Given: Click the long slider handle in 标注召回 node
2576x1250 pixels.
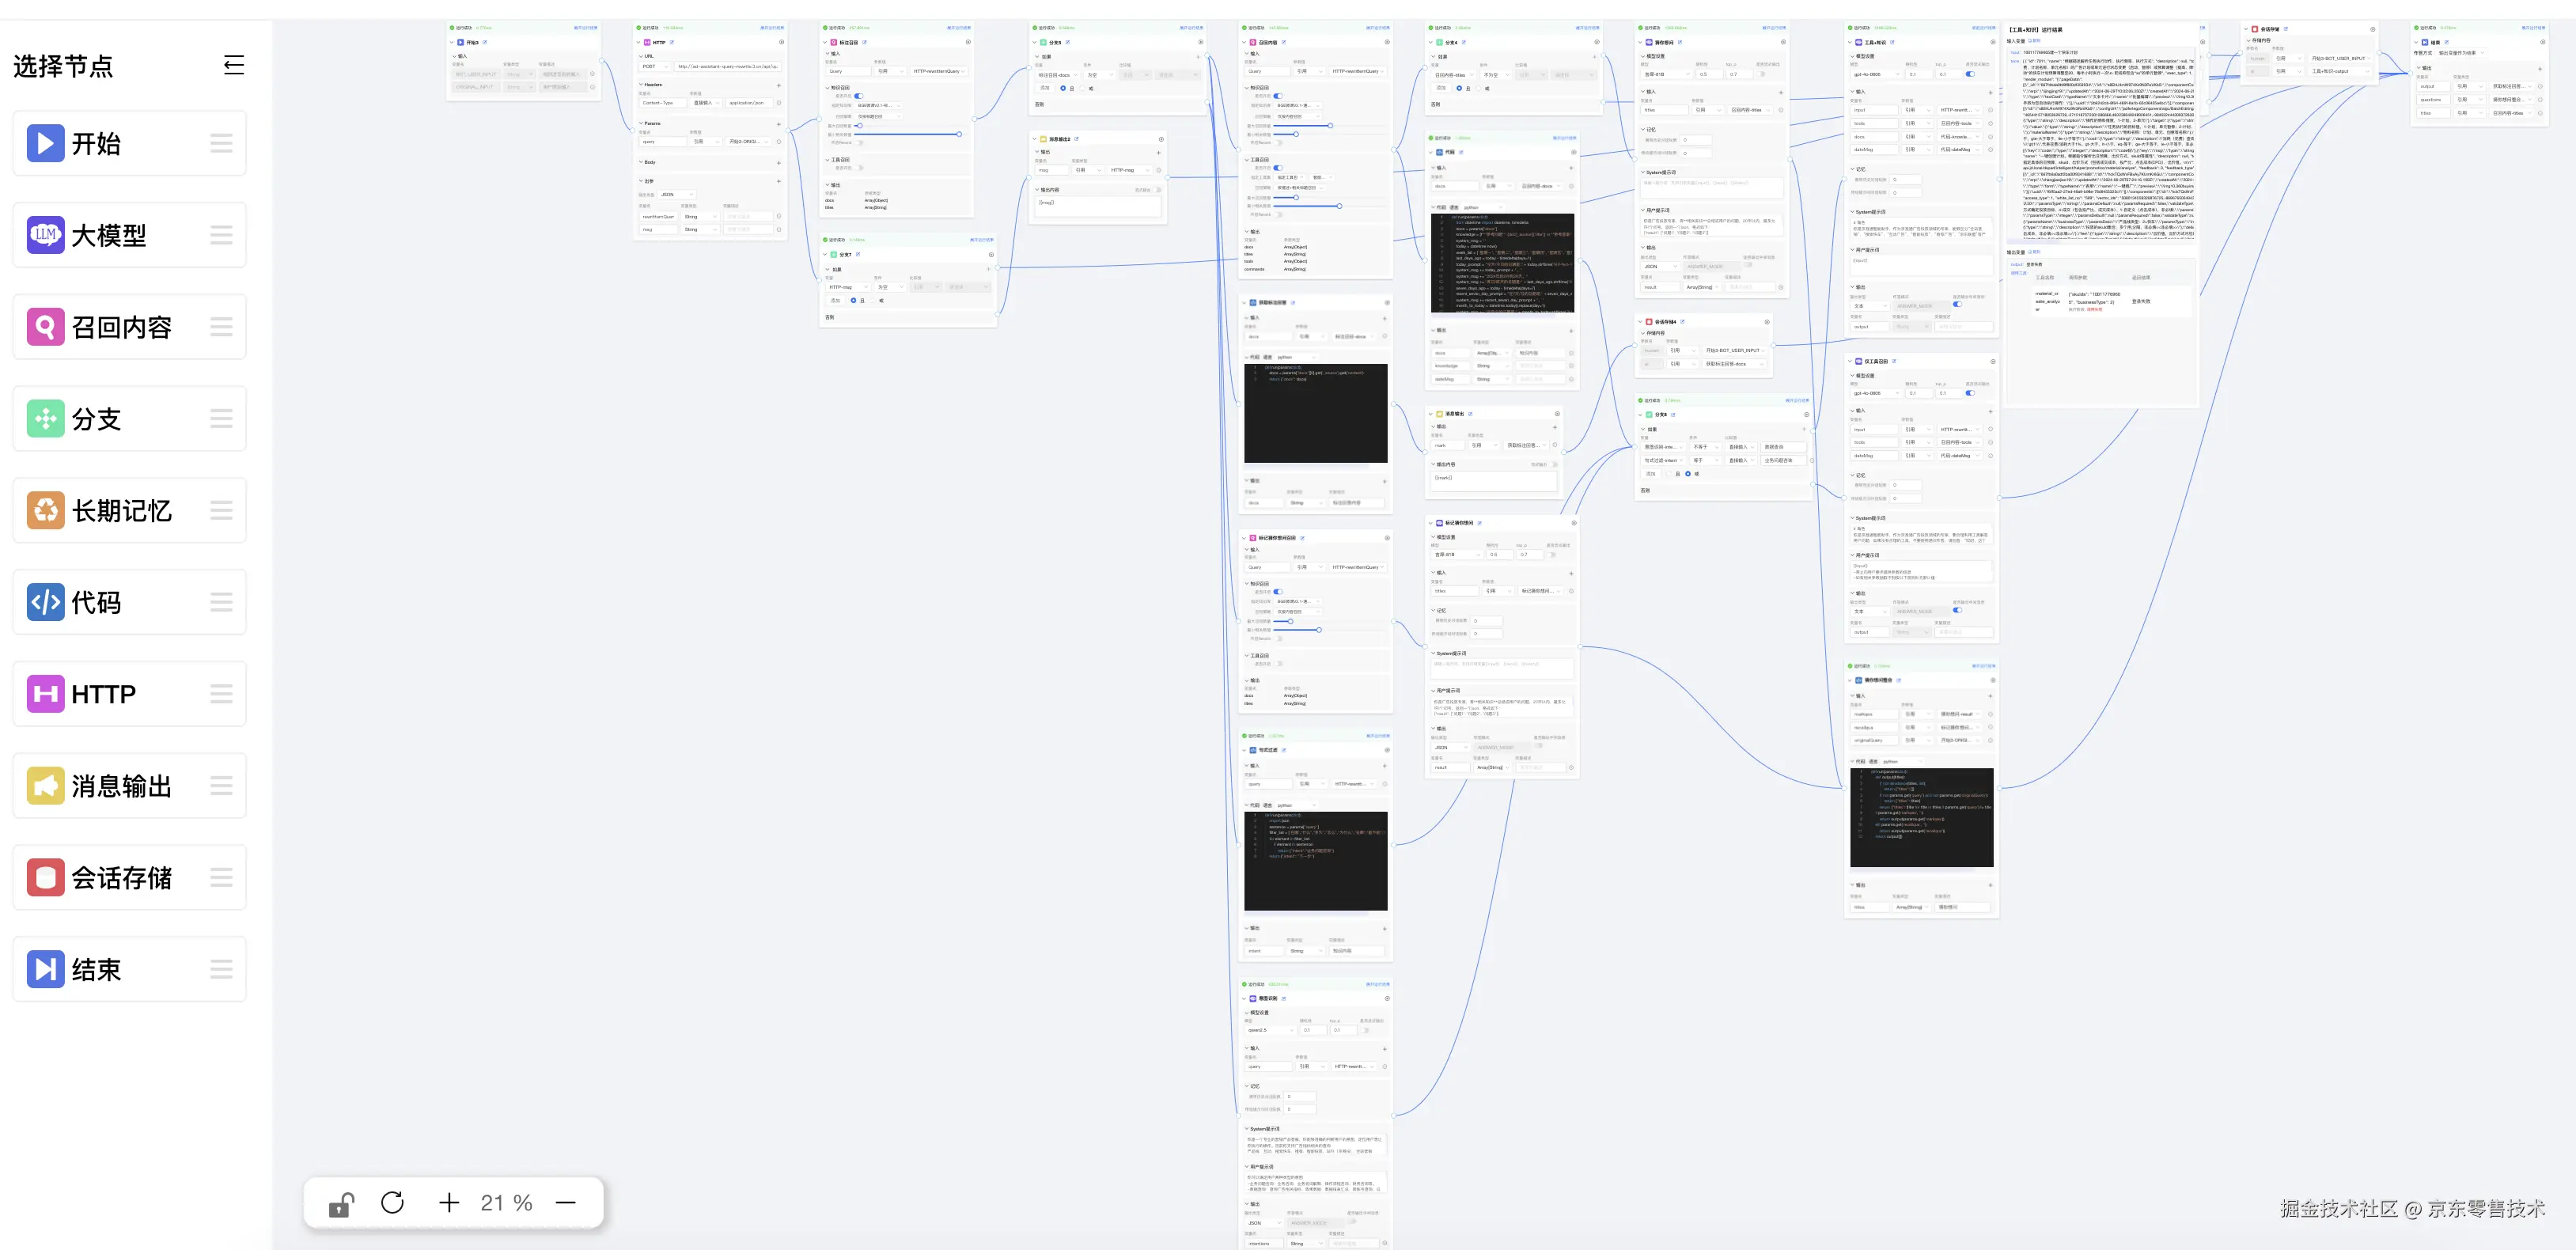Looking at the screenshot, I should (958, 134).
